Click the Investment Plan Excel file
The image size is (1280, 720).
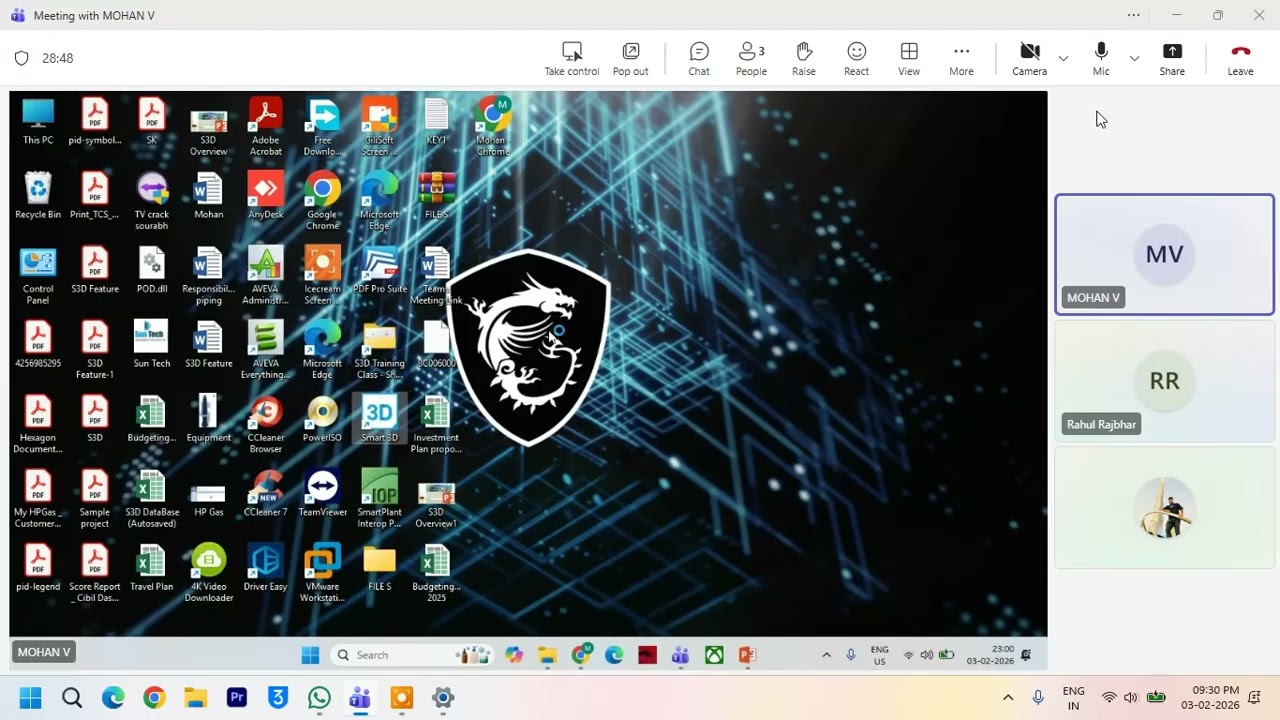(436, 424)
